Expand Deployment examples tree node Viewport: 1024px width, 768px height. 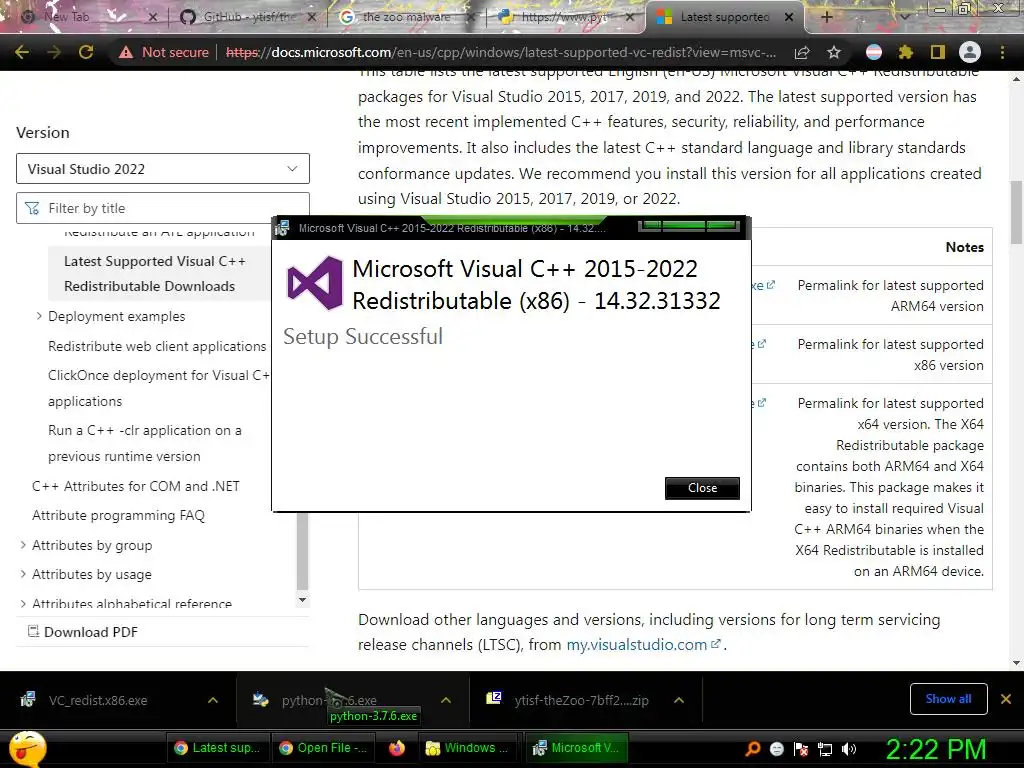(39, 316)
